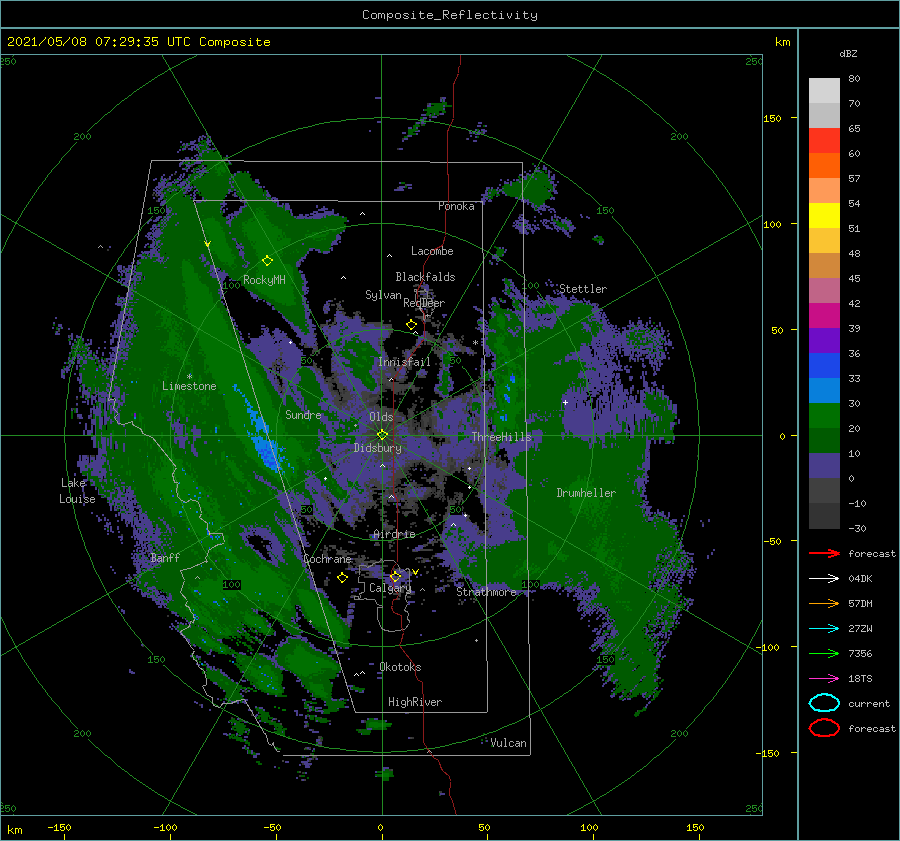Click the red forecast ellipse icon
The width and height of the screenshot is (900, 841).
[824, 728]
